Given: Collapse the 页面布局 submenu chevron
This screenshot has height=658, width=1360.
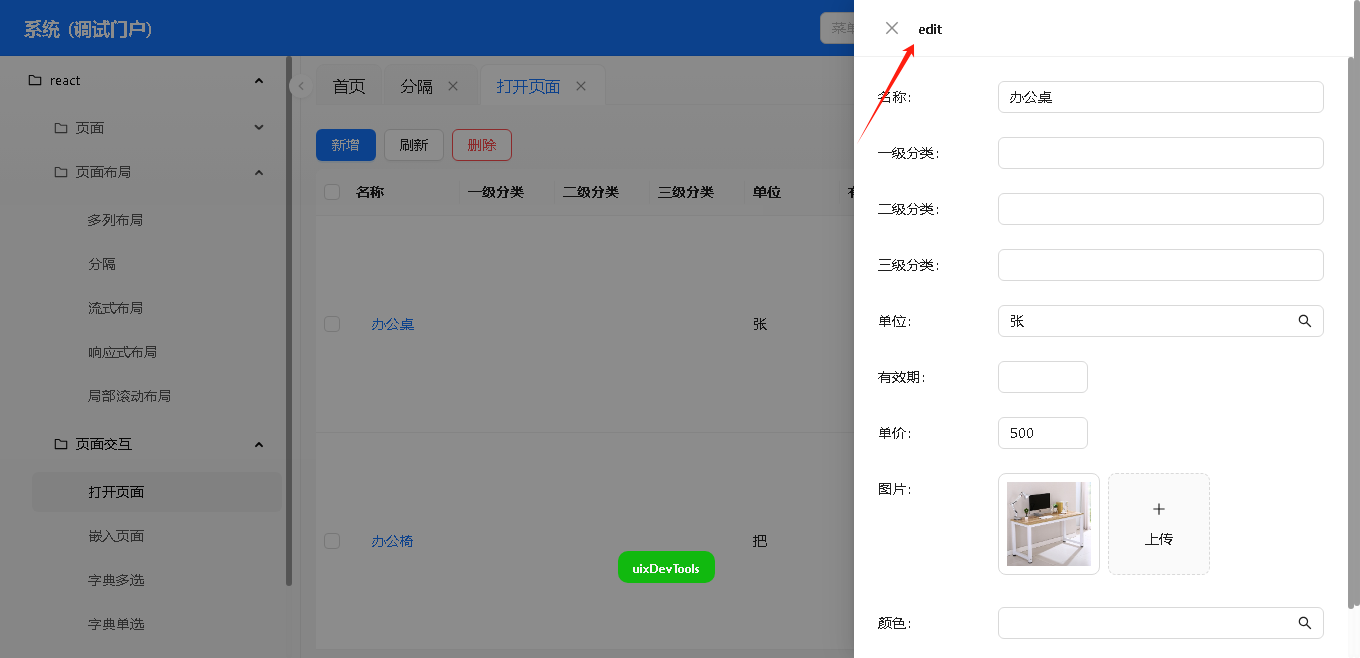Looking at the screenshot, I should click(x=259, y=172).
